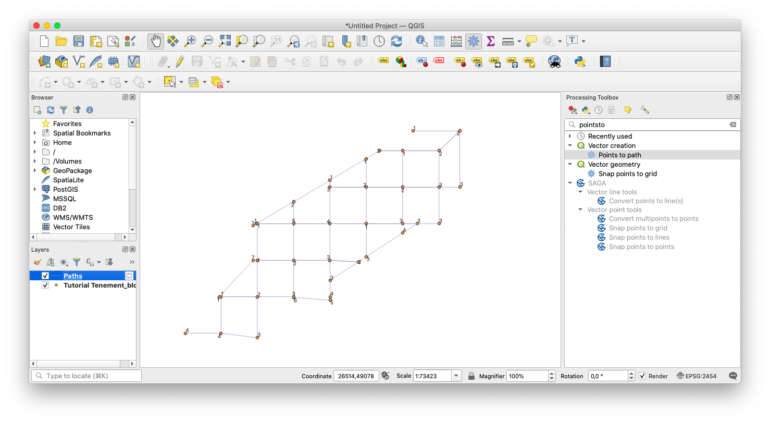The width and height of the screenshot is (770, 422).
Task: Create a new project with the blank page icon
Action: (x=44, y=41)
